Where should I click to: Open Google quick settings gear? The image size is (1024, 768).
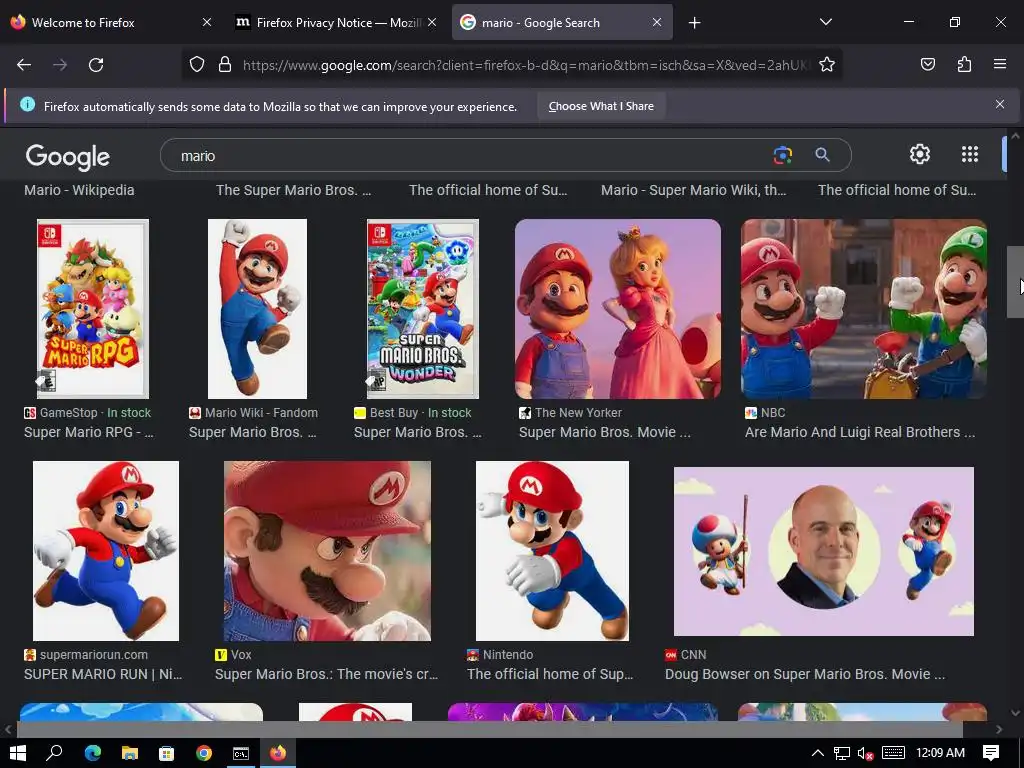coord(920,154)
